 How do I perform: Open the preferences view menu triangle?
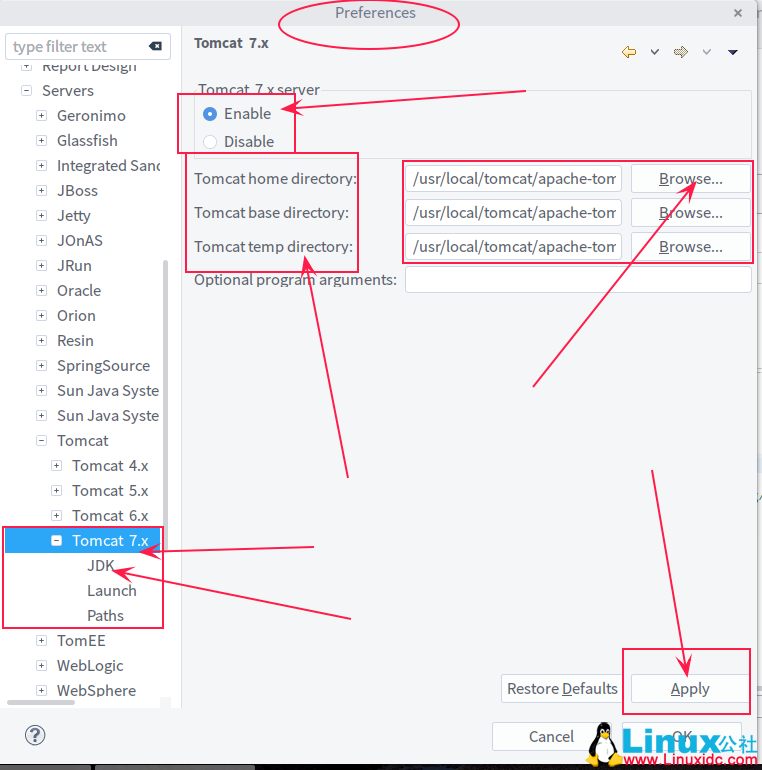[x=733, y=52]
